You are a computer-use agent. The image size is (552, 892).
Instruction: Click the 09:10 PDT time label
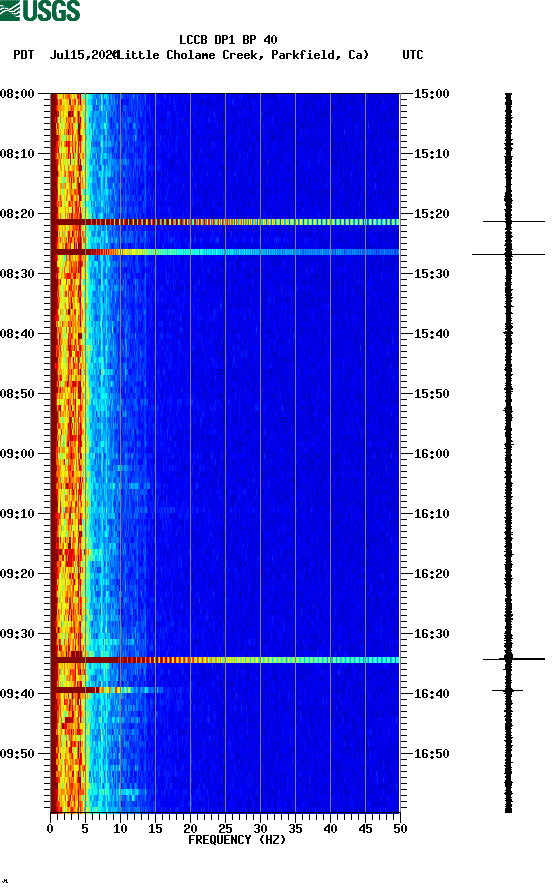click(x=18, y=514)
